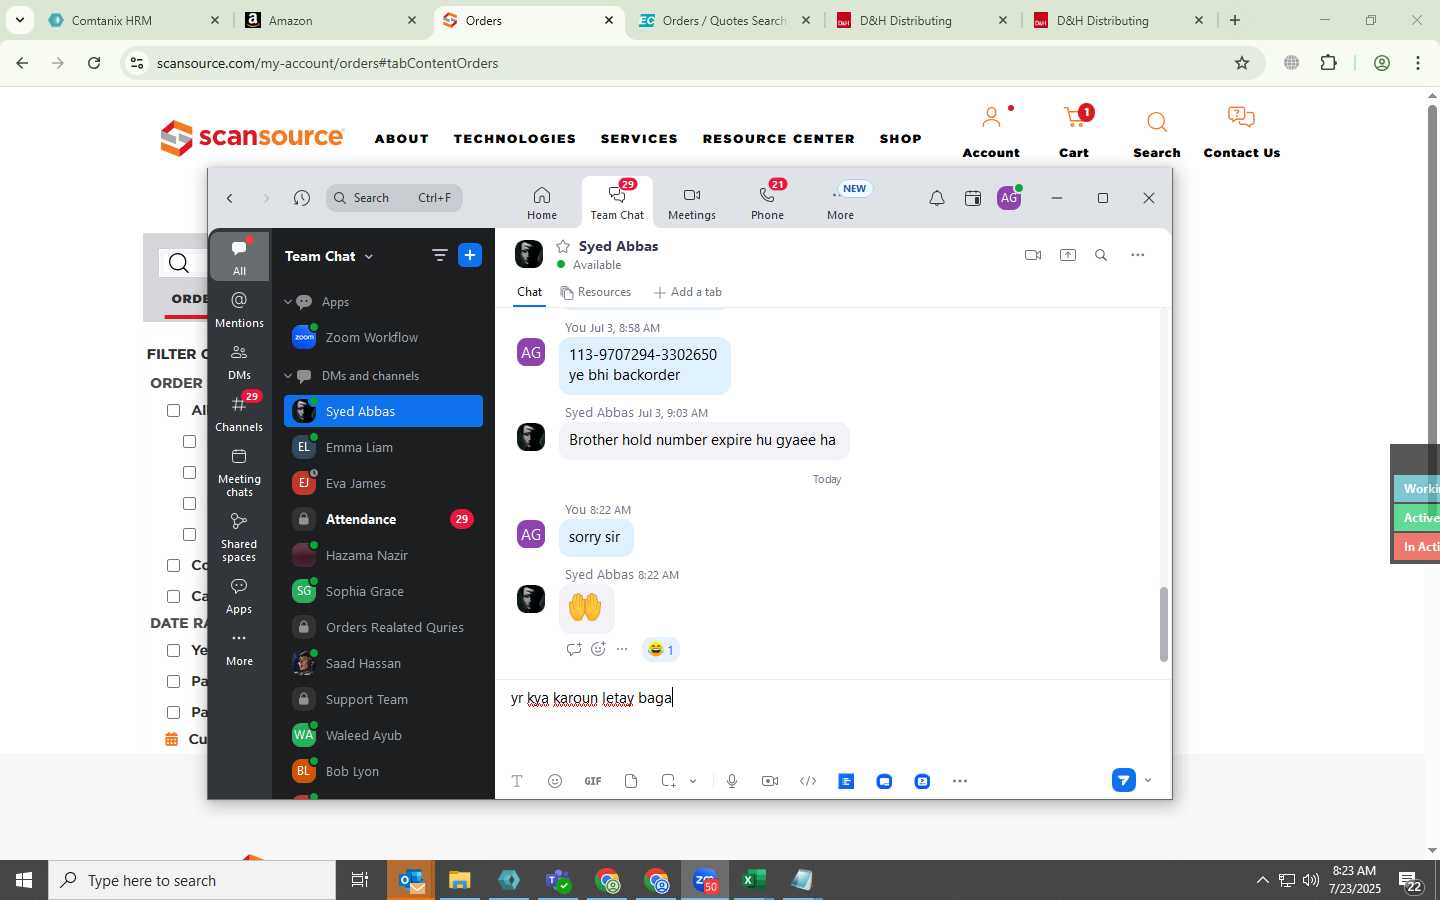Screen dimensions: 1440x900
Task: Open the More menu in Zoom top bar
Action: point(840,202)
